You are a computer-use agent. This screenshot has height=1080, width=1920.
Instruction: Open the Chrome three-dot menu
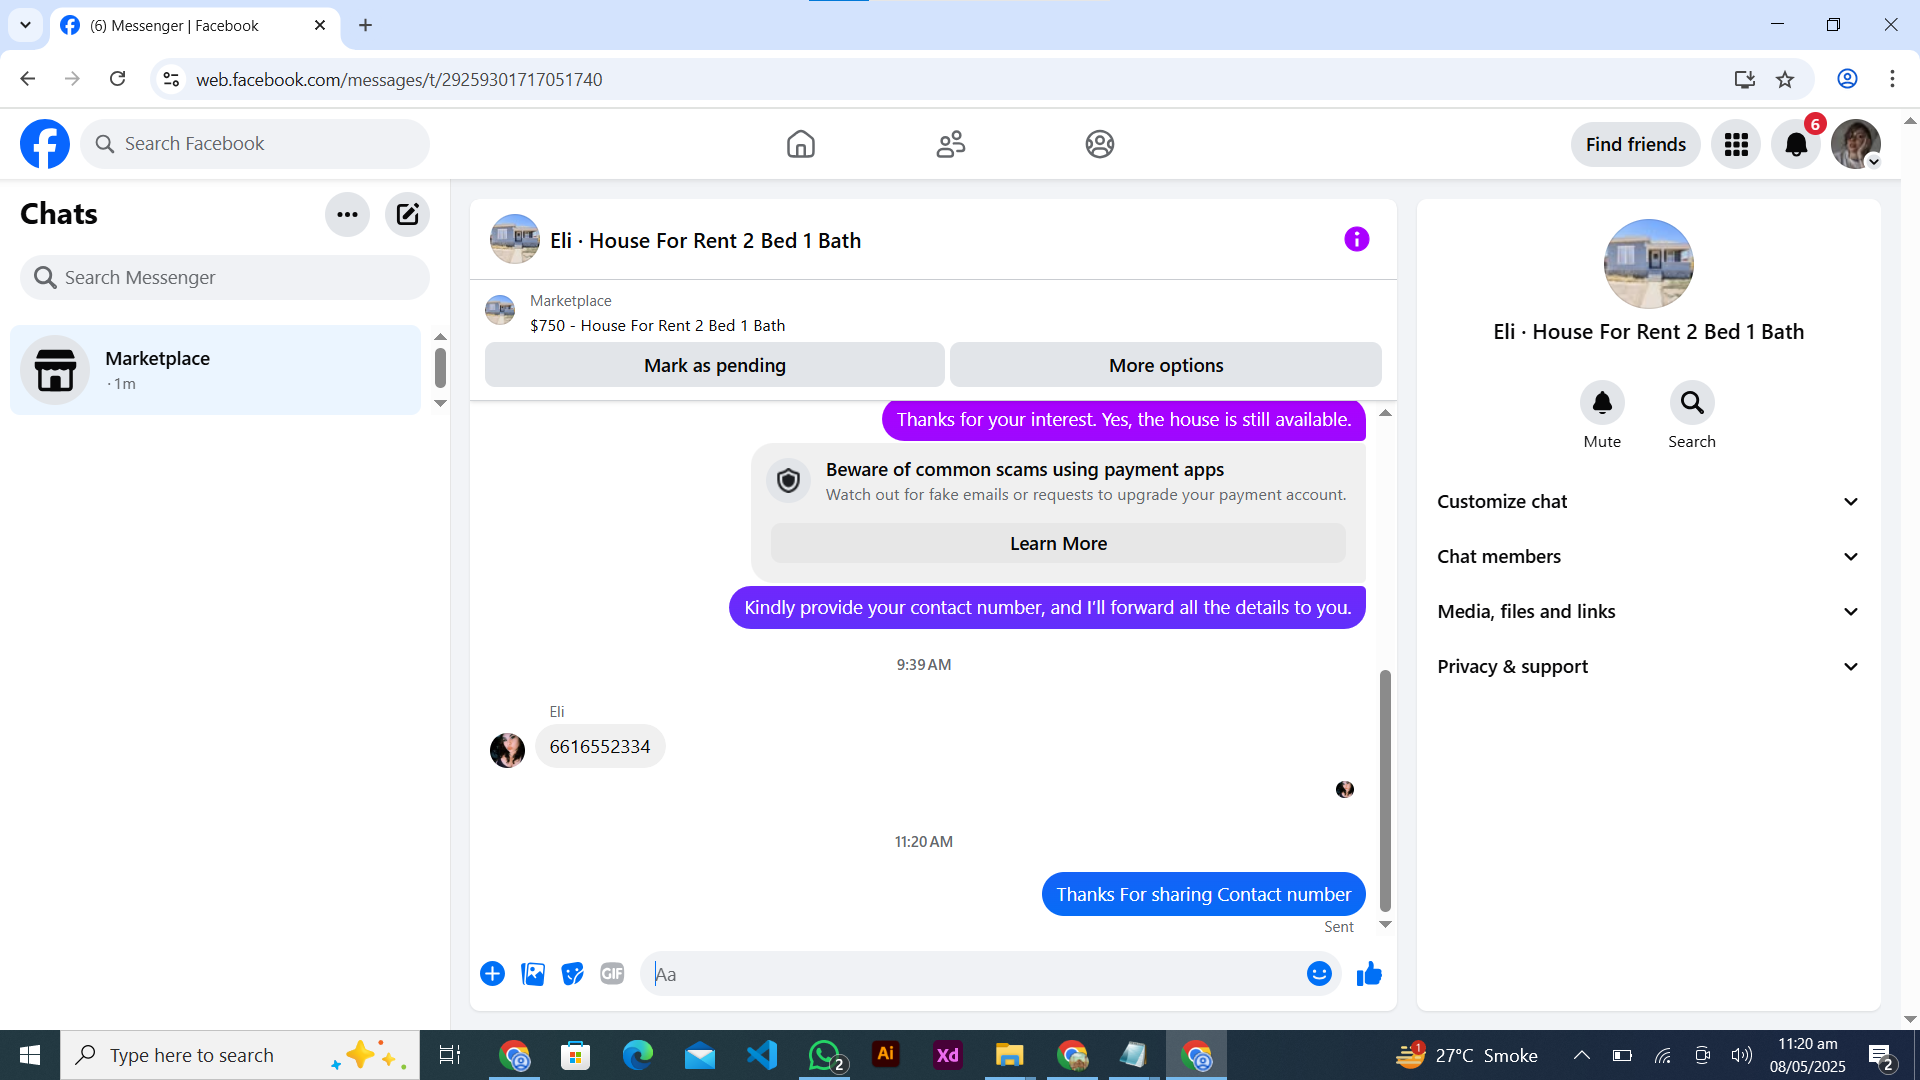[x=1892, y=79]
